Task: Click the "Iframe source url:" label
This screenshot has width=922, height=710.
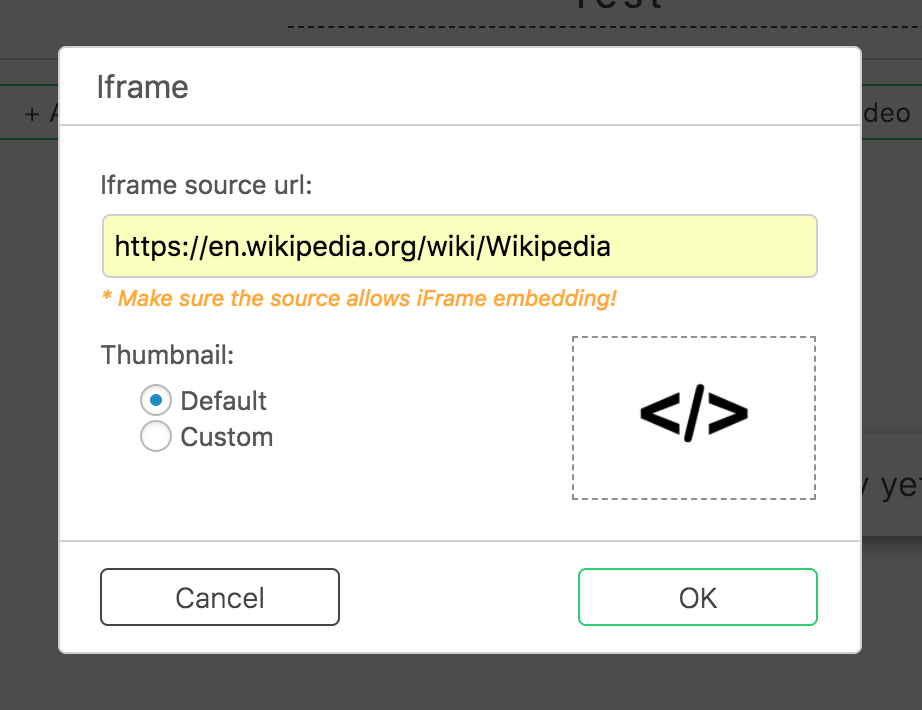Action: (x=206, y=185)
